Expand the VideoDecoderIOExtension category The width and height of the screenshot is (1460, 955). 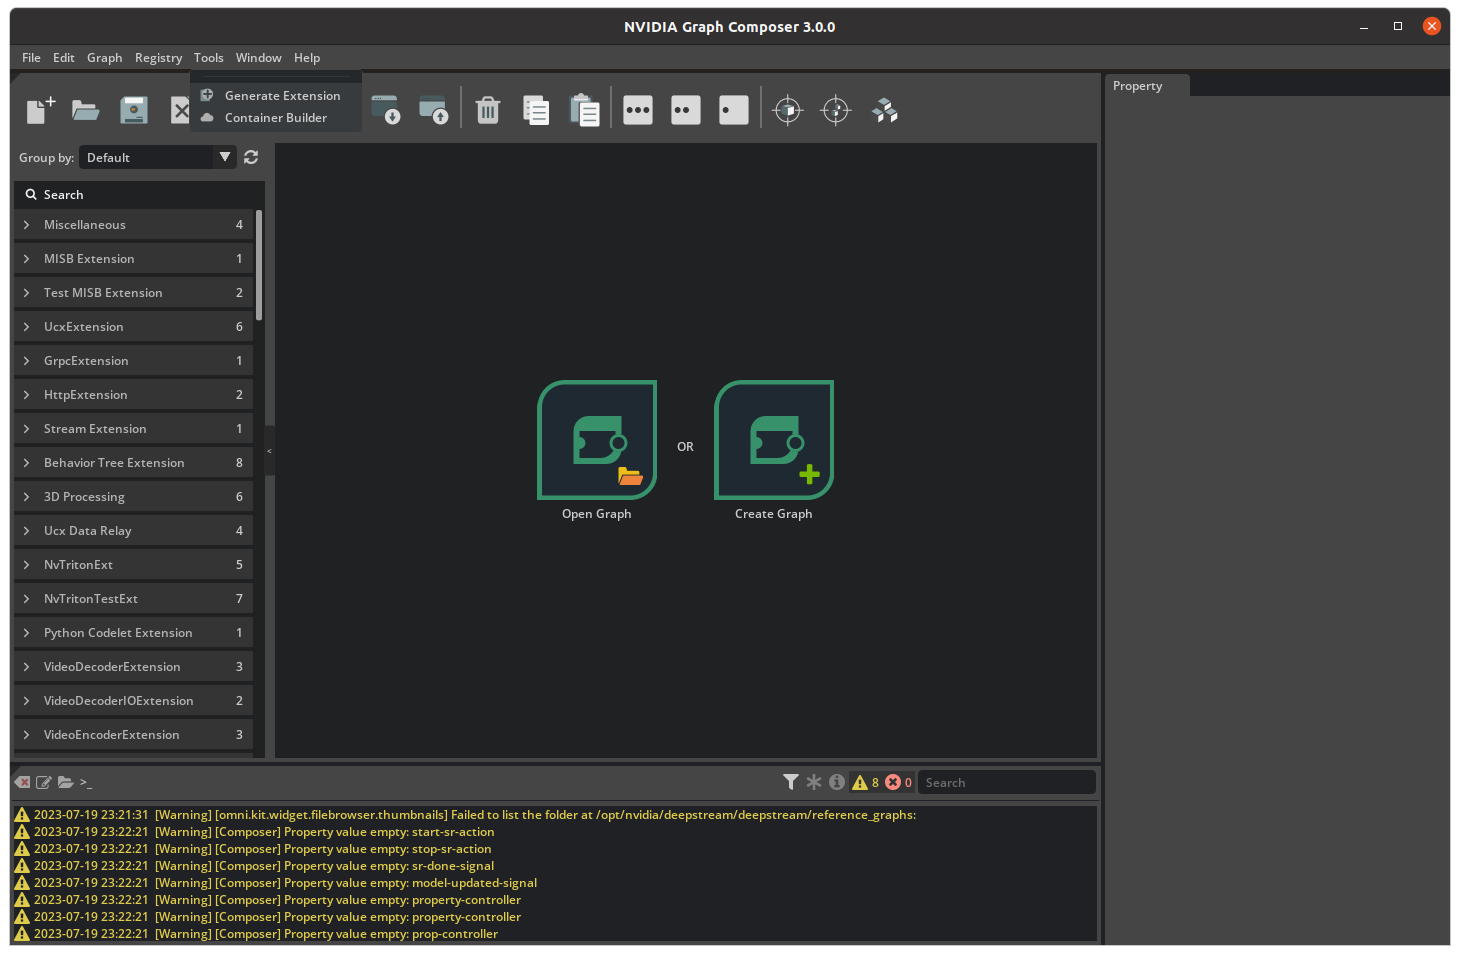coord(134,701)
